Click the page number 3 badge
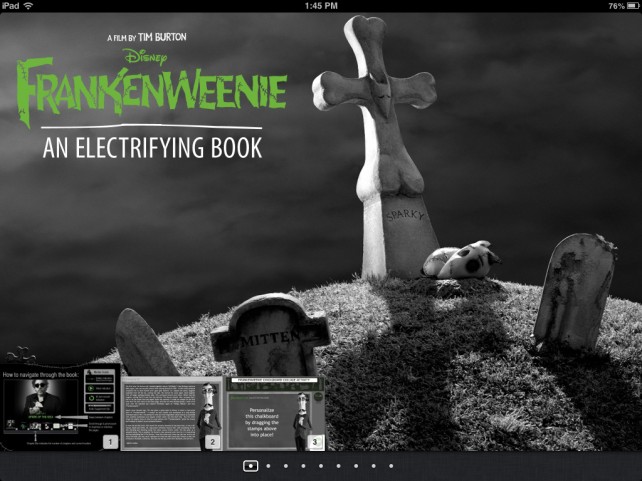 [x=315, y=442]
